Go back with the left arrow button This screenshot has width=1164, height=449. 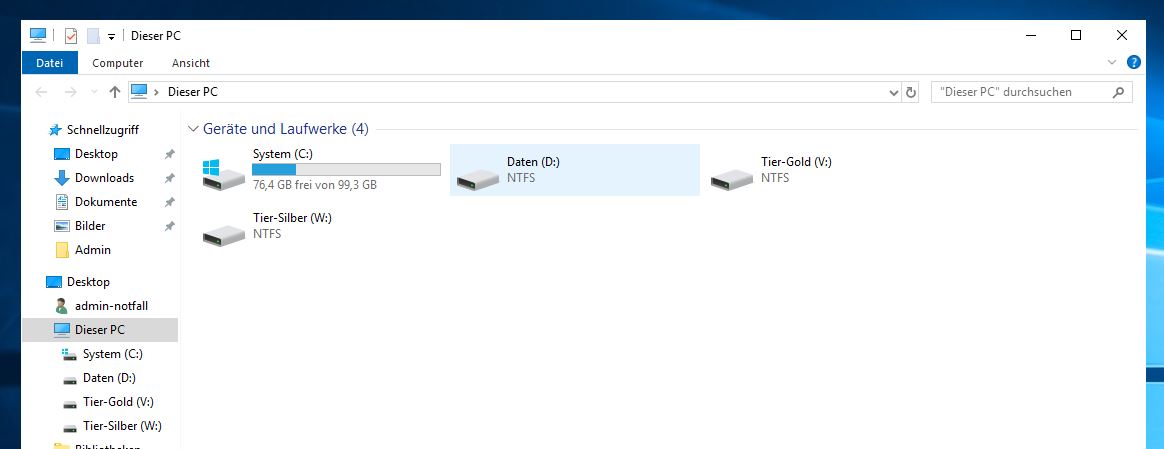coord(42,92)
